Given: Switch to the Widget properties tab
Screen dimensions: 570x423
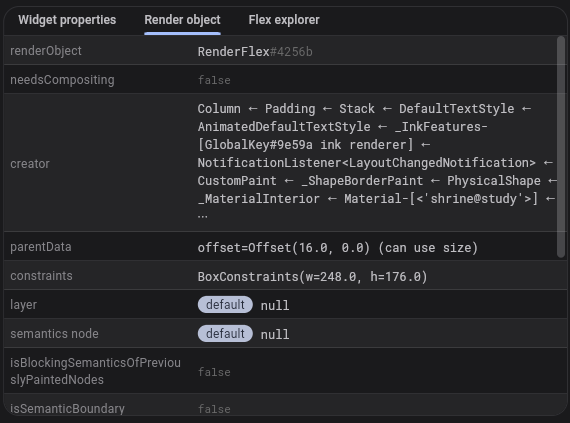Looking at the screenshot, I should tap(67, 20).
